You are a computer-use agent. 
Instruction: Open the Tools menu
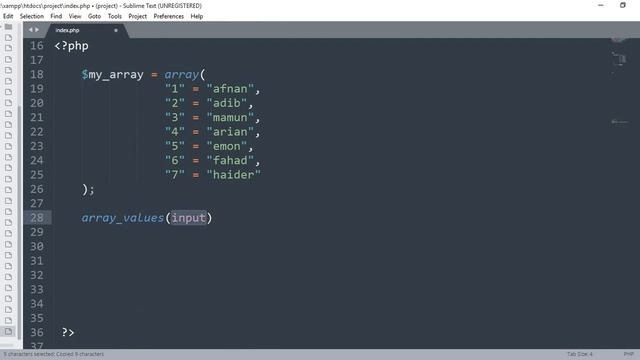(x=115, y=16)
